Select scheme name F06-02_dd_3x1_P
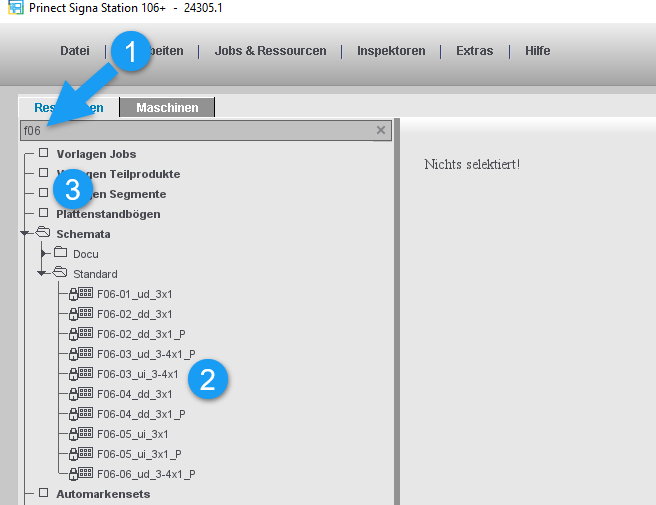 point(141,334)
